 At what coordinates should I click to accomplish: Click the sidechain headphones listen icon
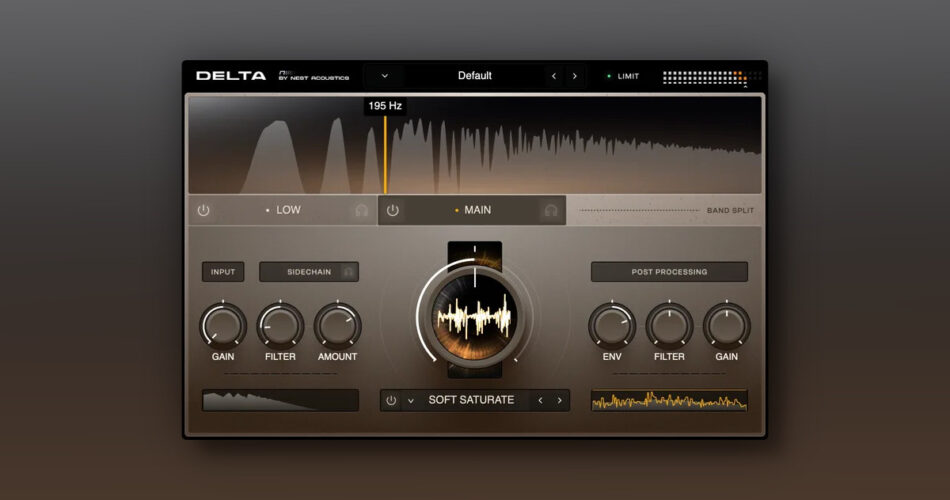pyautogui.click(x=349, y=272)
